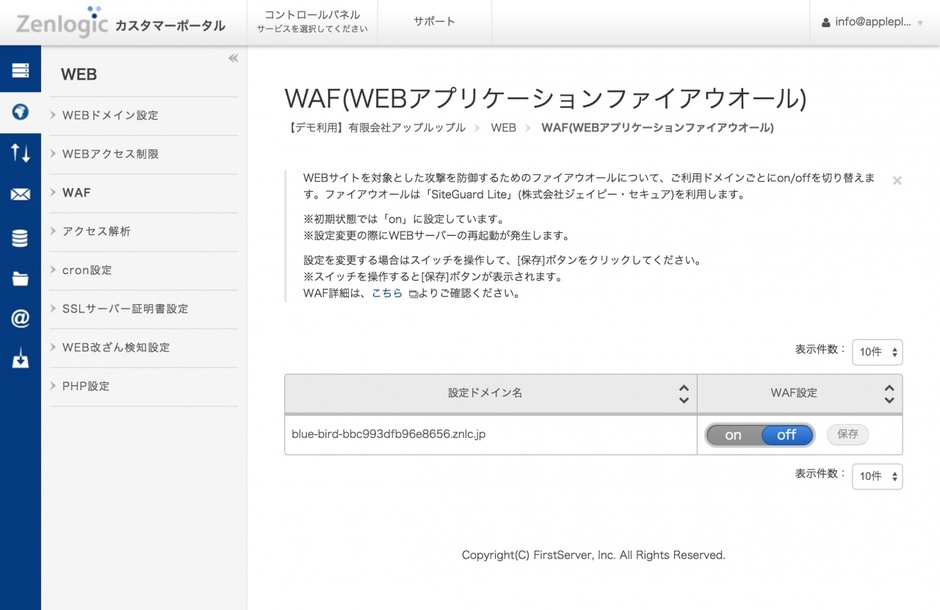The height and width of the screenshot is (610, 940).
Task: Click the envelope mail icon in sidebar
Action: 20,195
